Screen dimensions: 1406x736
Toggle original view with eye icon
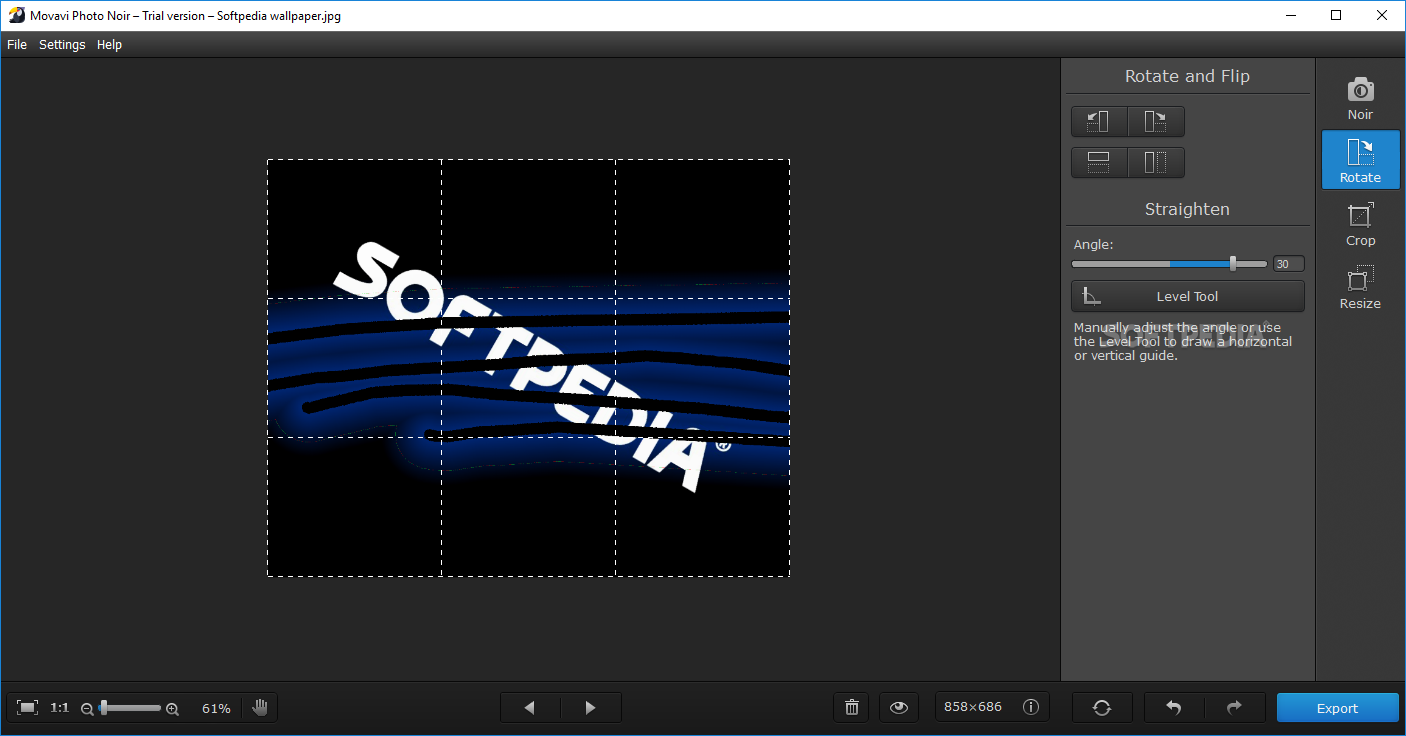pos(899,708)
